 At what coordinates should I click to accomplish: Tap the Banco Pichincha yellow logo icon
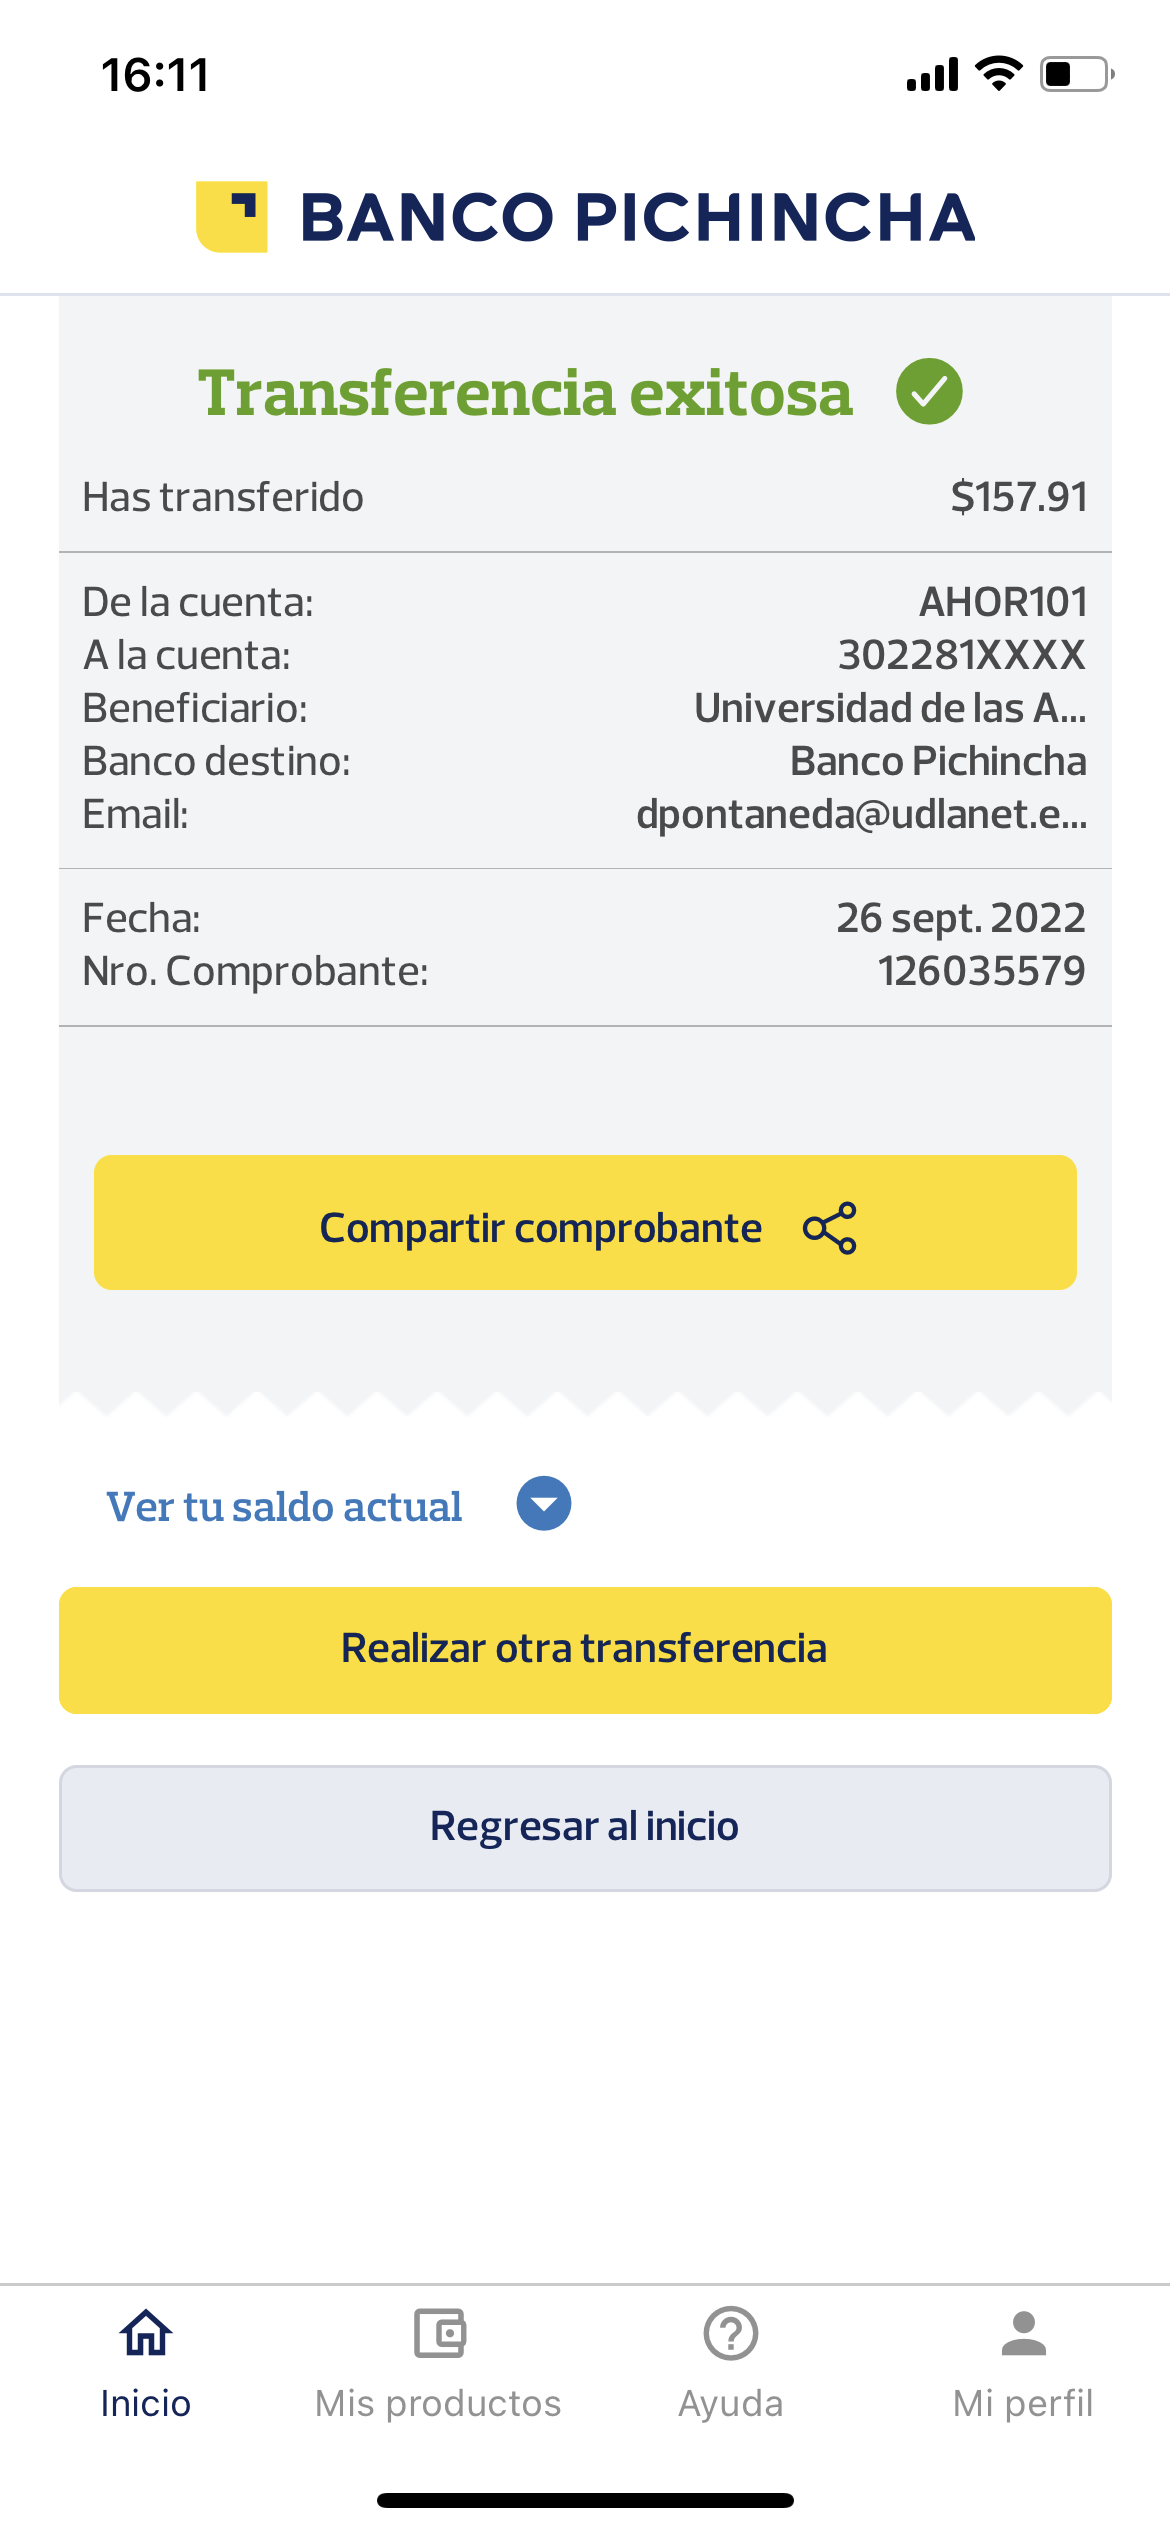pos(231,216)
